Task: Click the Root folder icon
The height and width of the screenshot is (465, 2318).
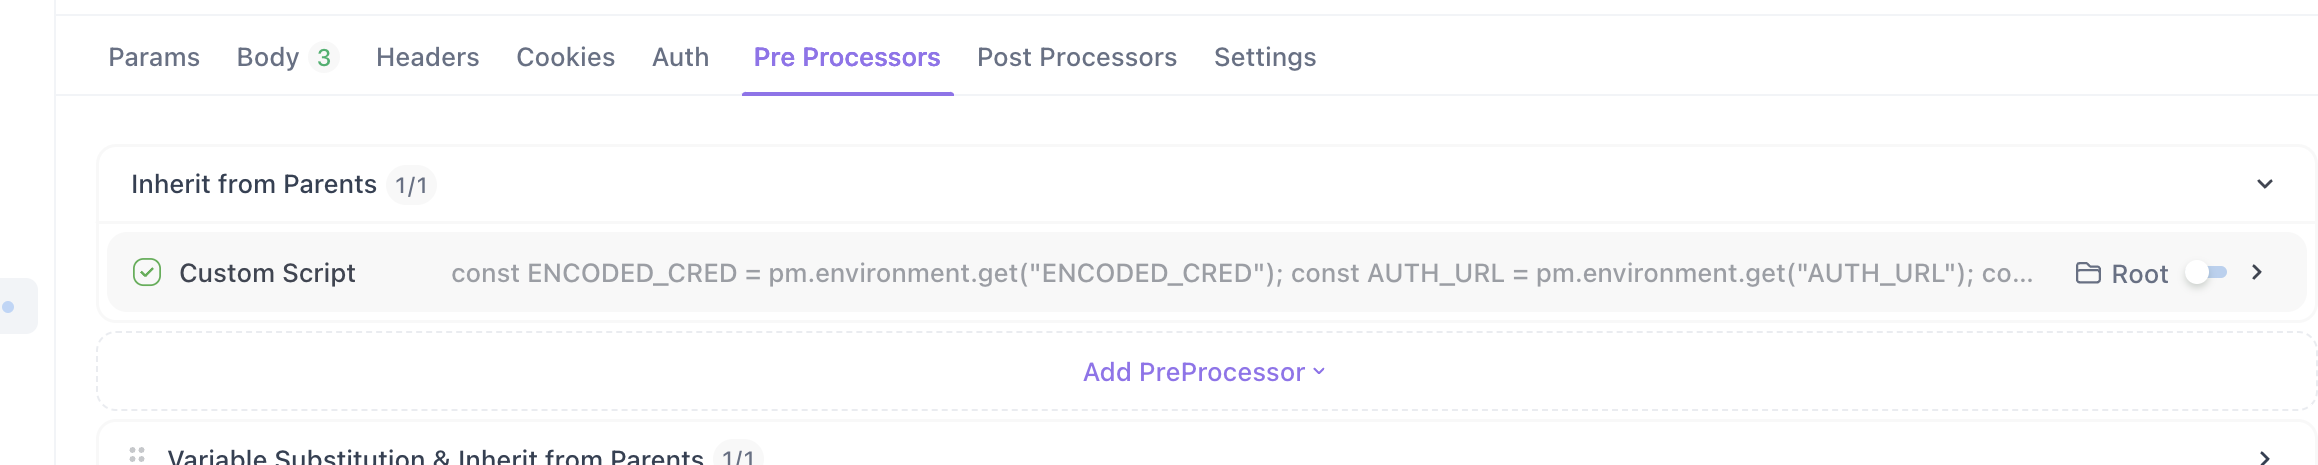Action: pyautogui.click(x=2088, y=273)
